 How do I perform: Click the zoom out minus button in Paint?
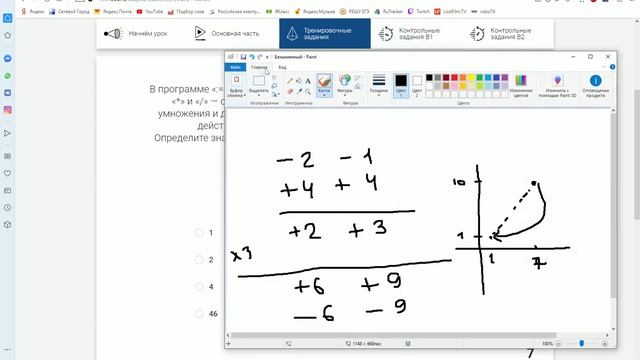point(558,344)
